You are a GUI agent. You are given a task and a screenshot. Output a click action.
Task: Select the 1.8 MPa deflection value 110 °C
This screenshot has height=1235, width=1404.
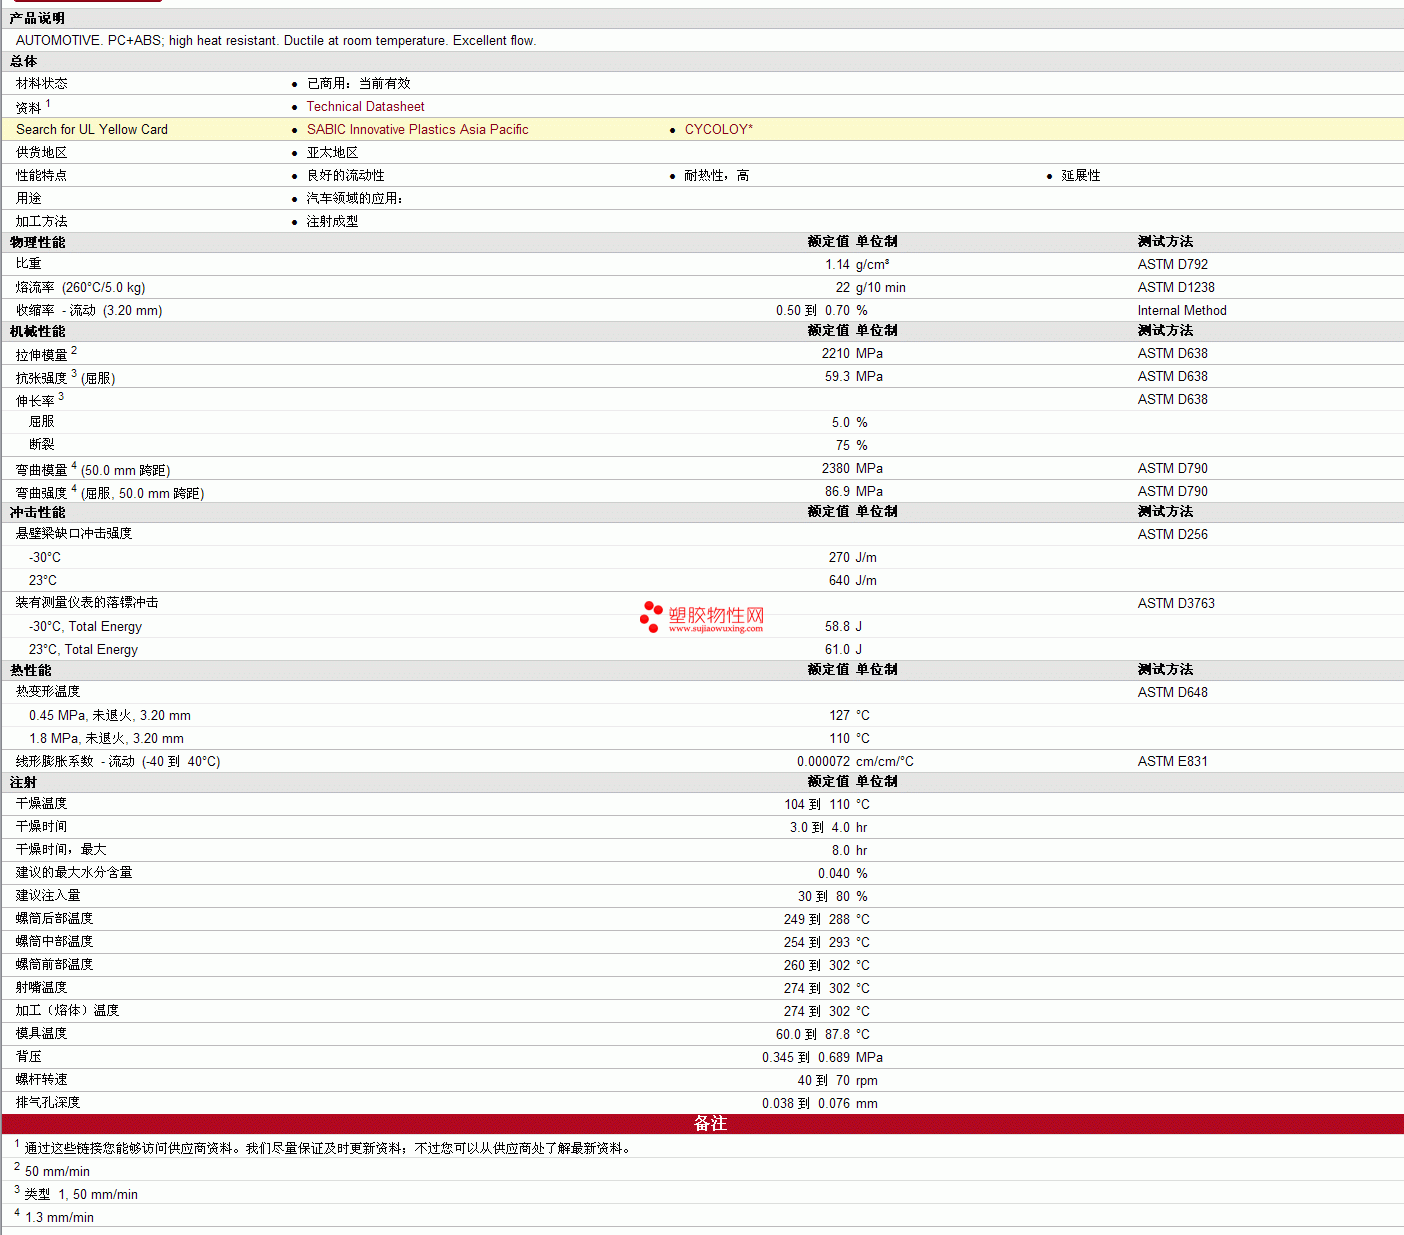click(x=849, y=738)
